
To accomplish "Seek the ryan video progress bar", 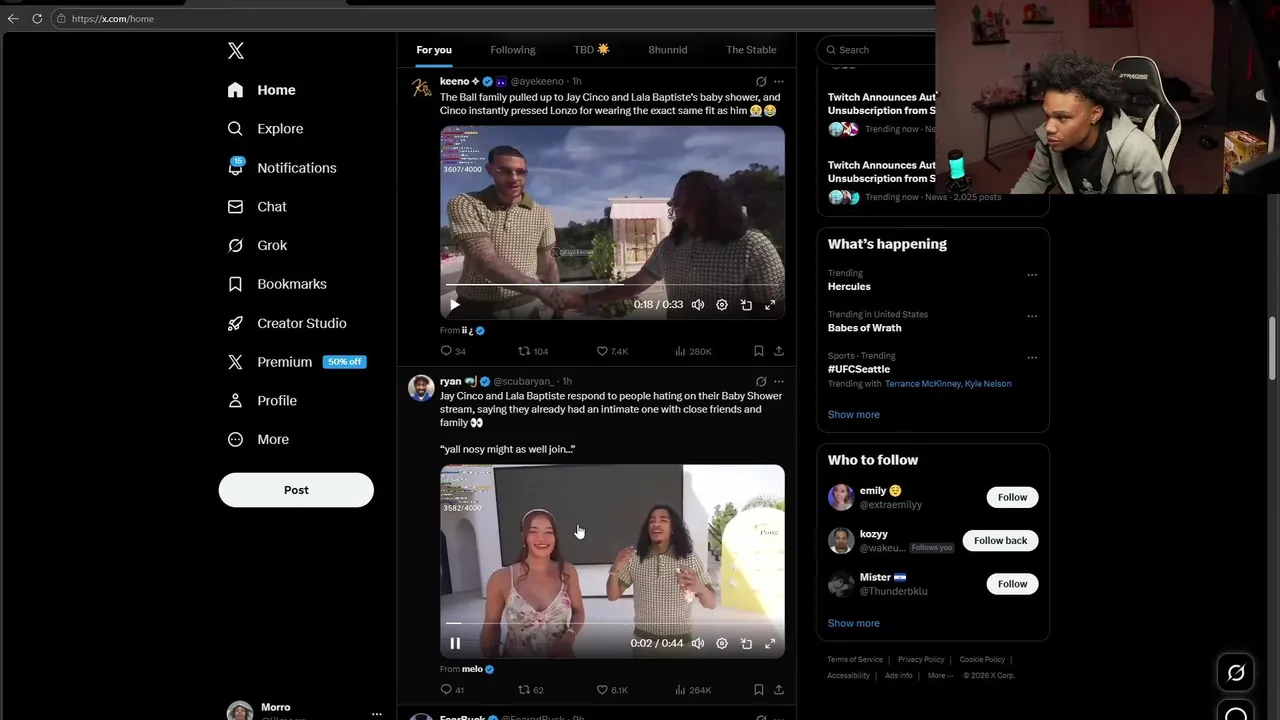I will coord(612,623).
